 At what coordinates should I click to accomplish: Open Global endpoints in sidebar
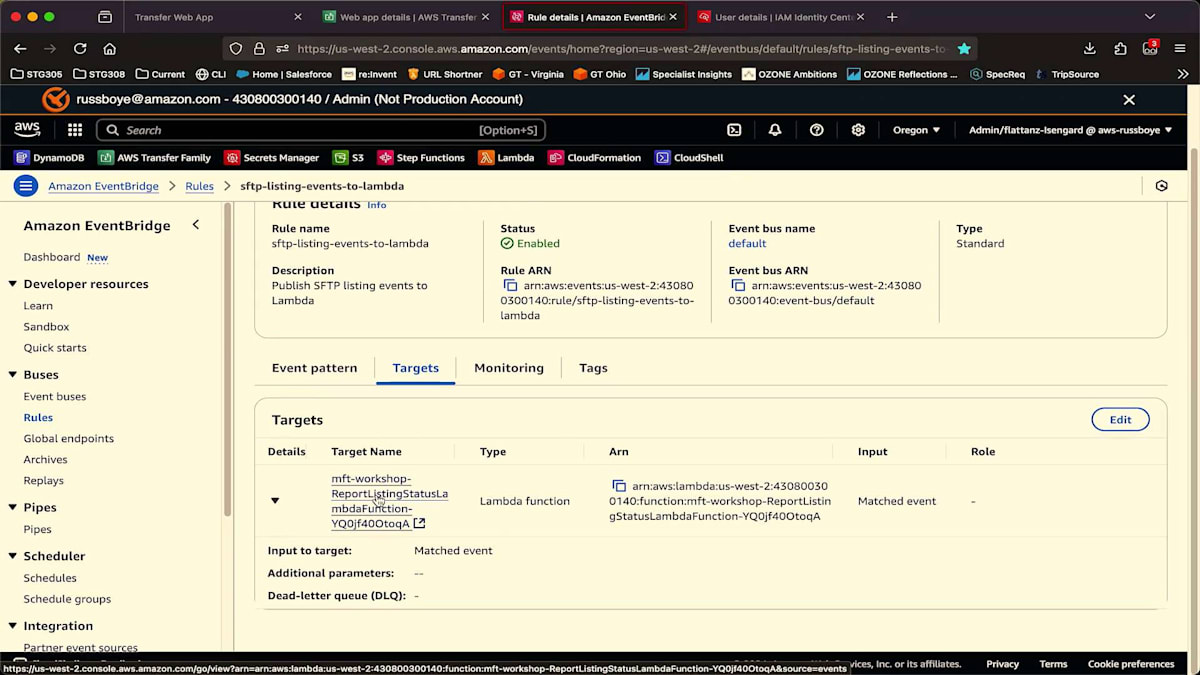point(69,439)
